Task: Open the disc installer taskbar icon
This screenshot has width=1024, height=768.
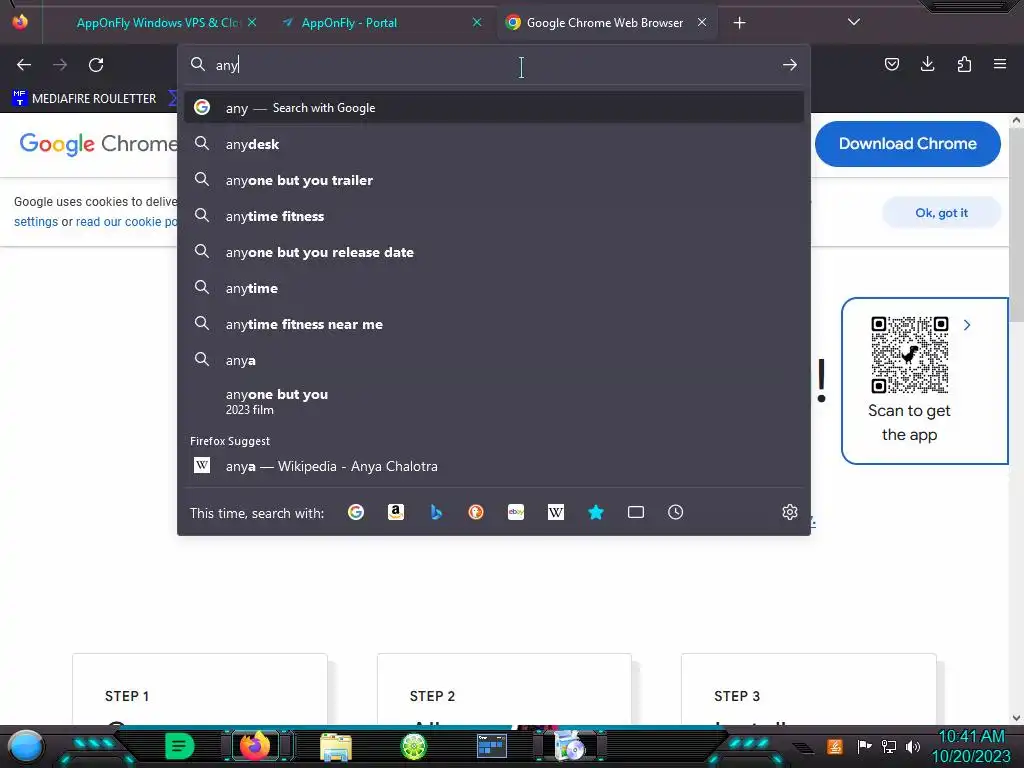Action: pos(570,746)
